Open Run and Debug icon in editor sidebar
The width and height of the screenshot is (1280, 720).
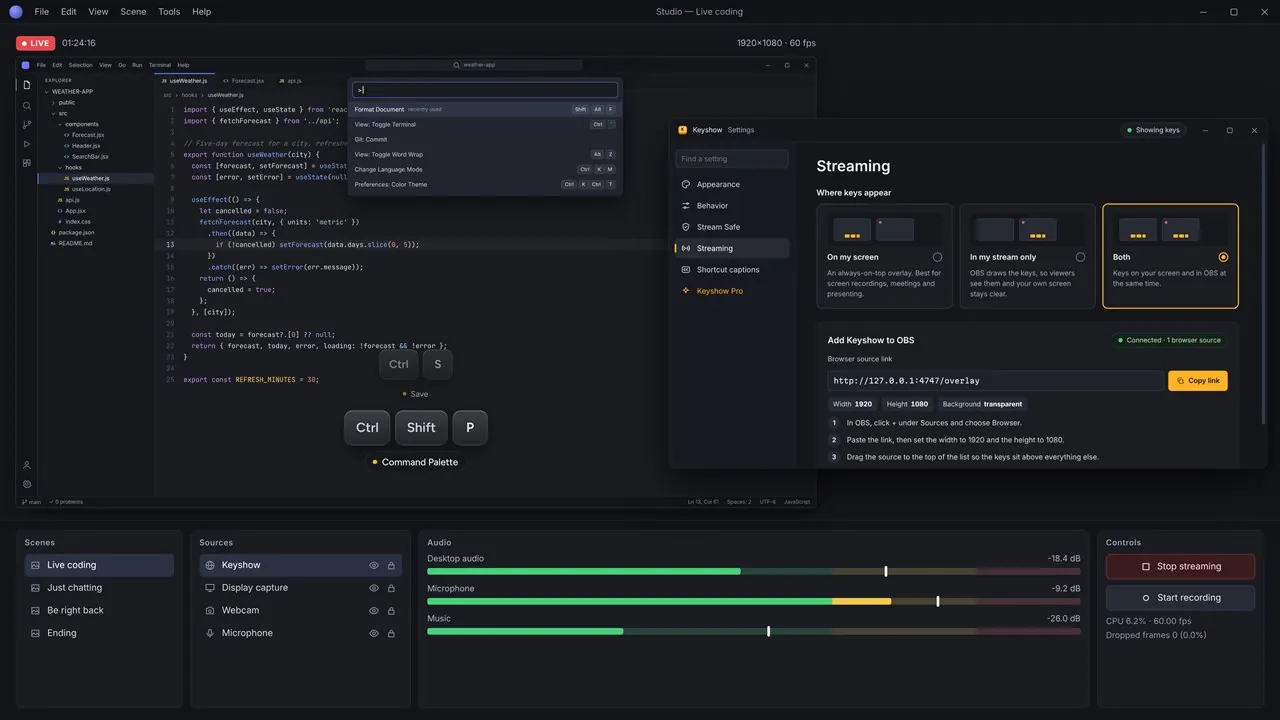coord(27,143)
